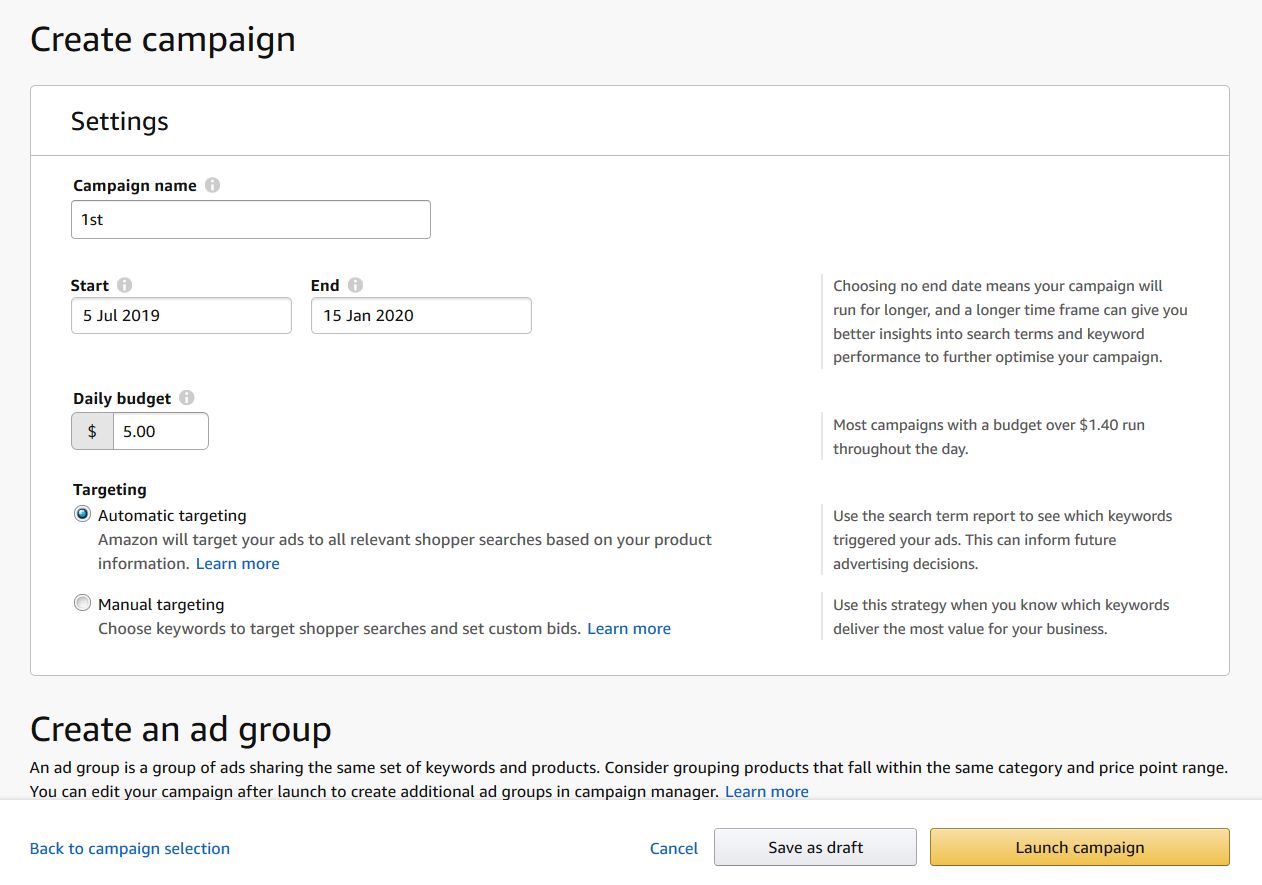The width and height of the screenshot is (1262, 885).
Task: Click the Daily budget info icon
Action: [x=187, y=398]
